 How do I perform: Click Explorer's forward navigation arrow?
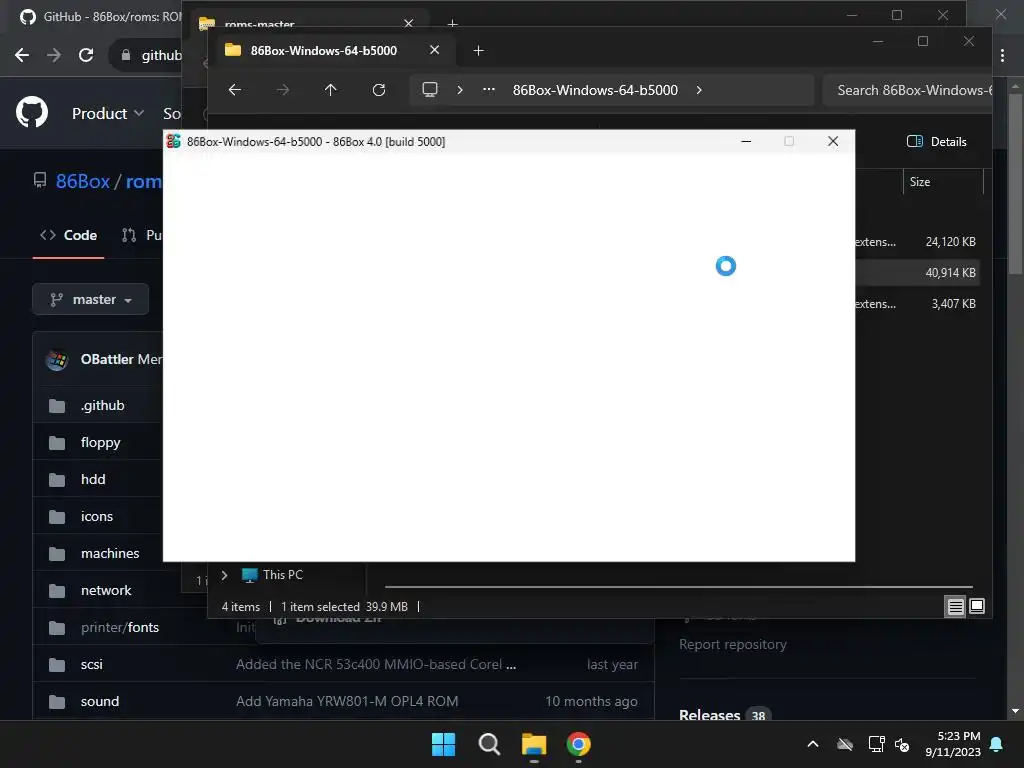click(x=283, y=90)
